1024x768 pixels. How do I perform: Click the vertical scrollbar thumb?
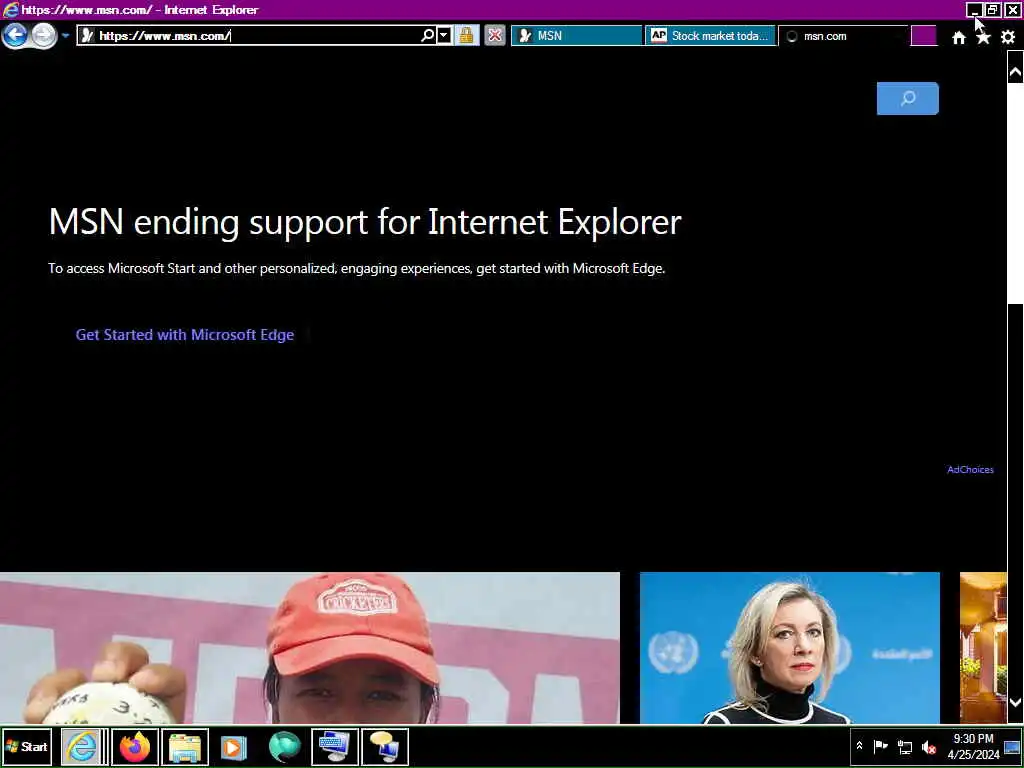click(x=1016, y=193)
